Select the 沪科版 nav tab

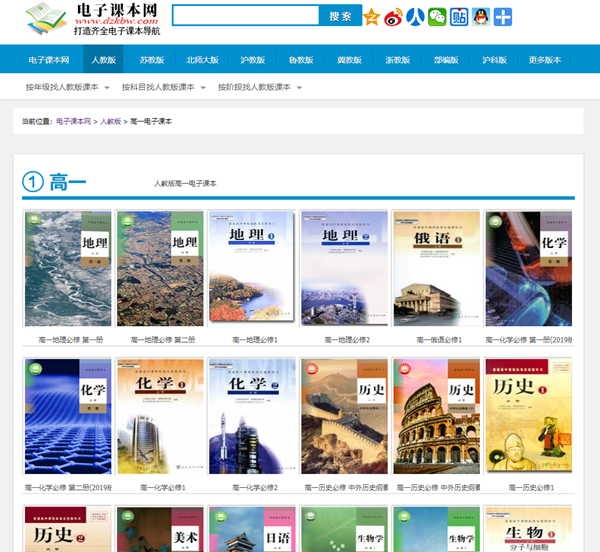point(494,60)
